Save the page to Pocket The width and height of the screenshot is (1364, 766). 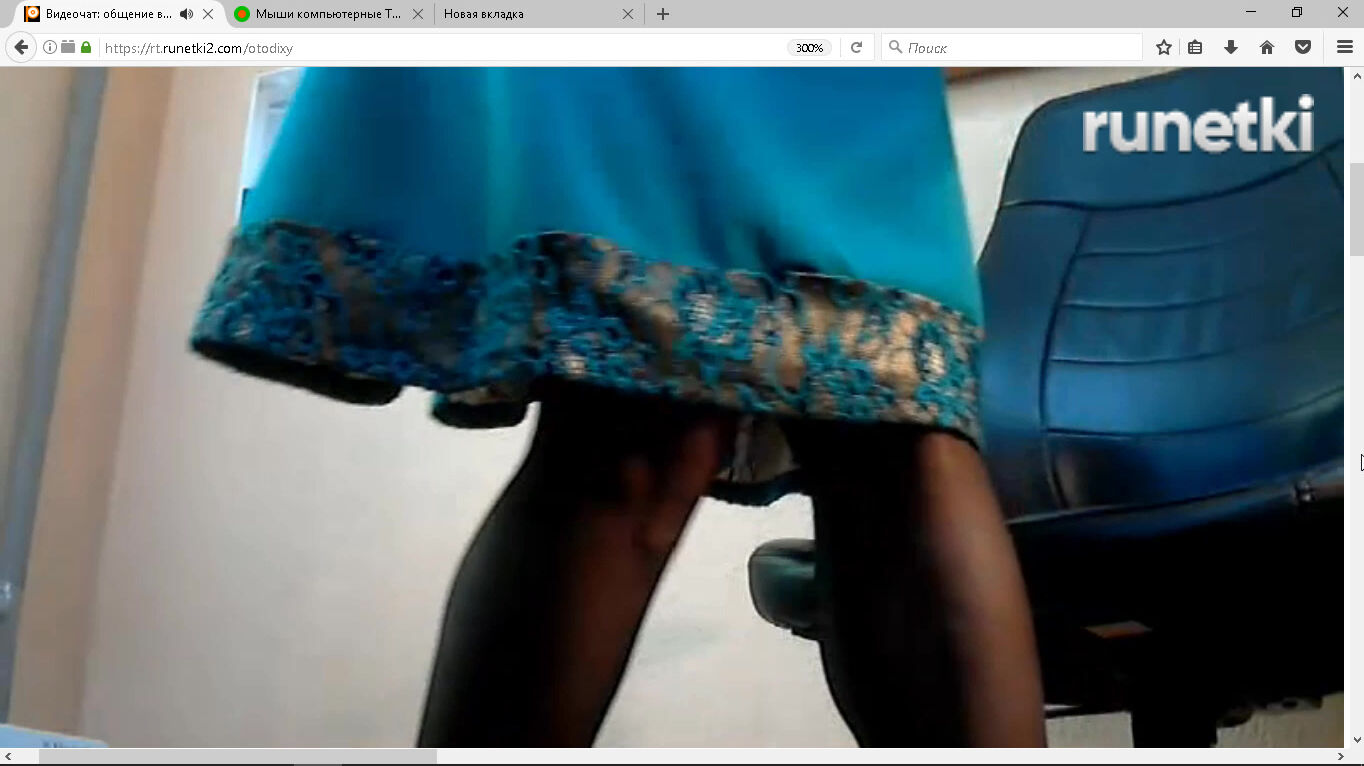(x=1303, y=47)
